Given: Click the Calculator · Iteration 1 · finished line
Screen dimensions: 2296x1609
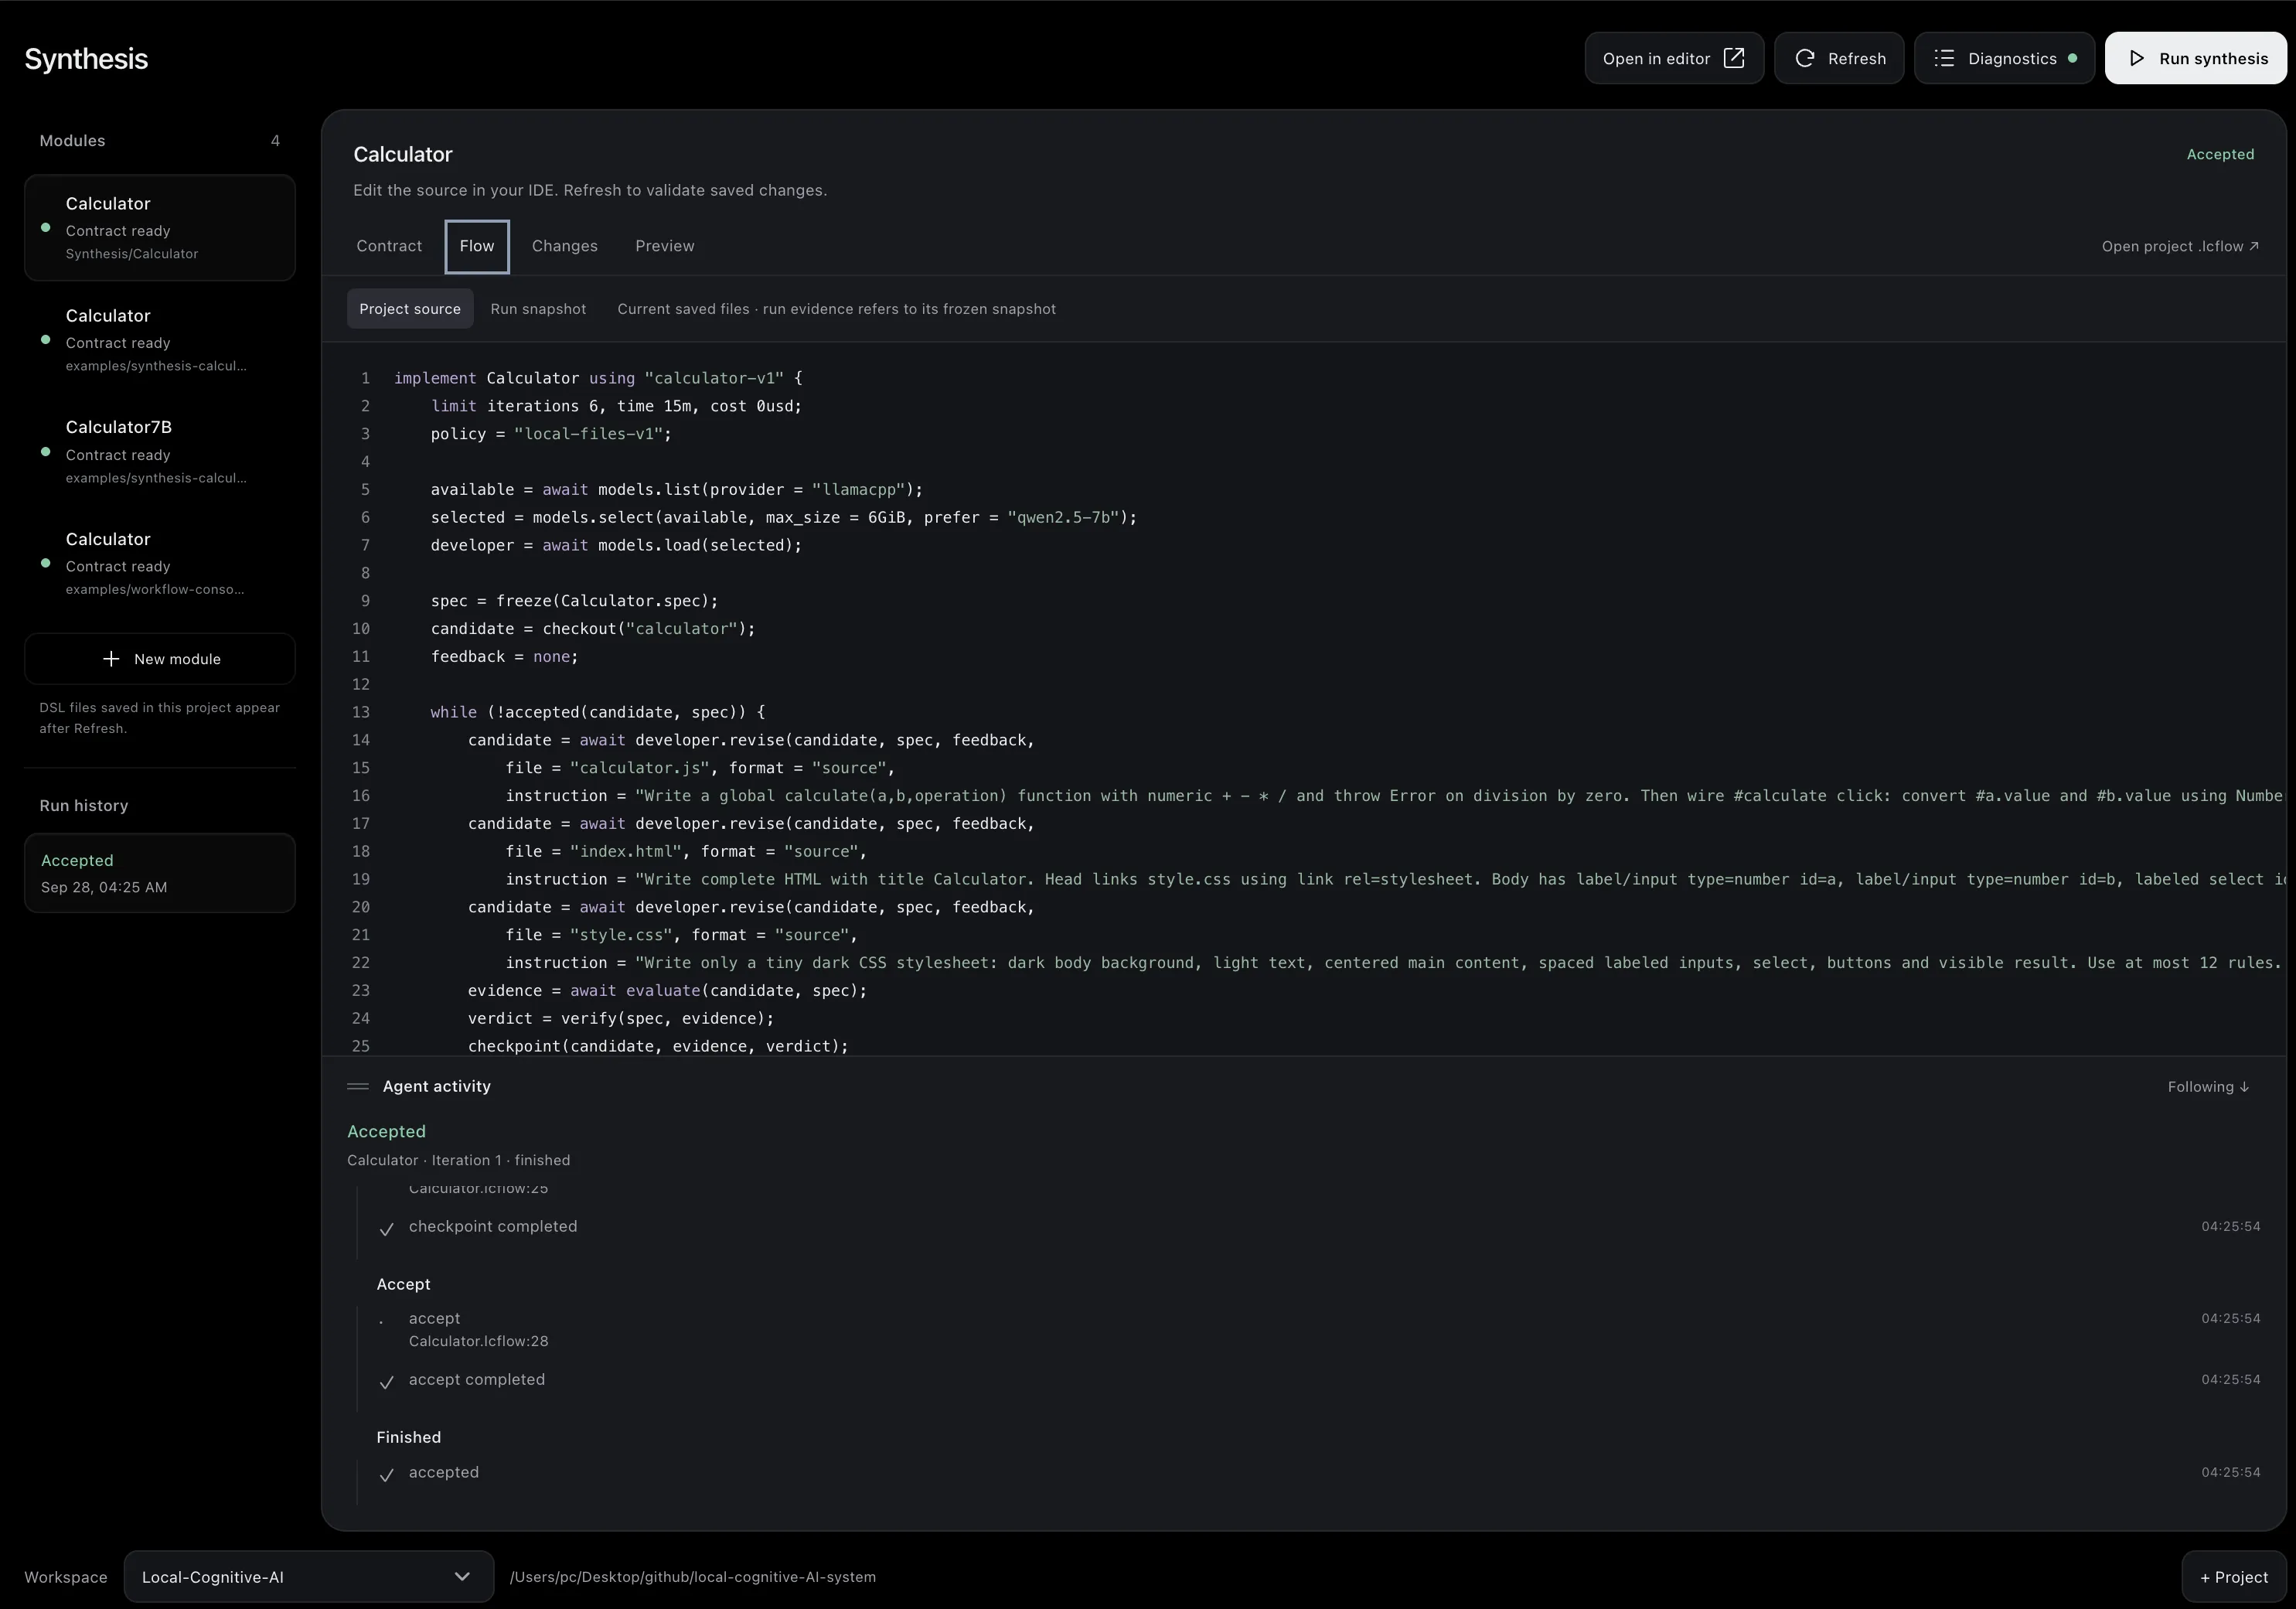Looking at the screenshot, I should pos(458,1160).
